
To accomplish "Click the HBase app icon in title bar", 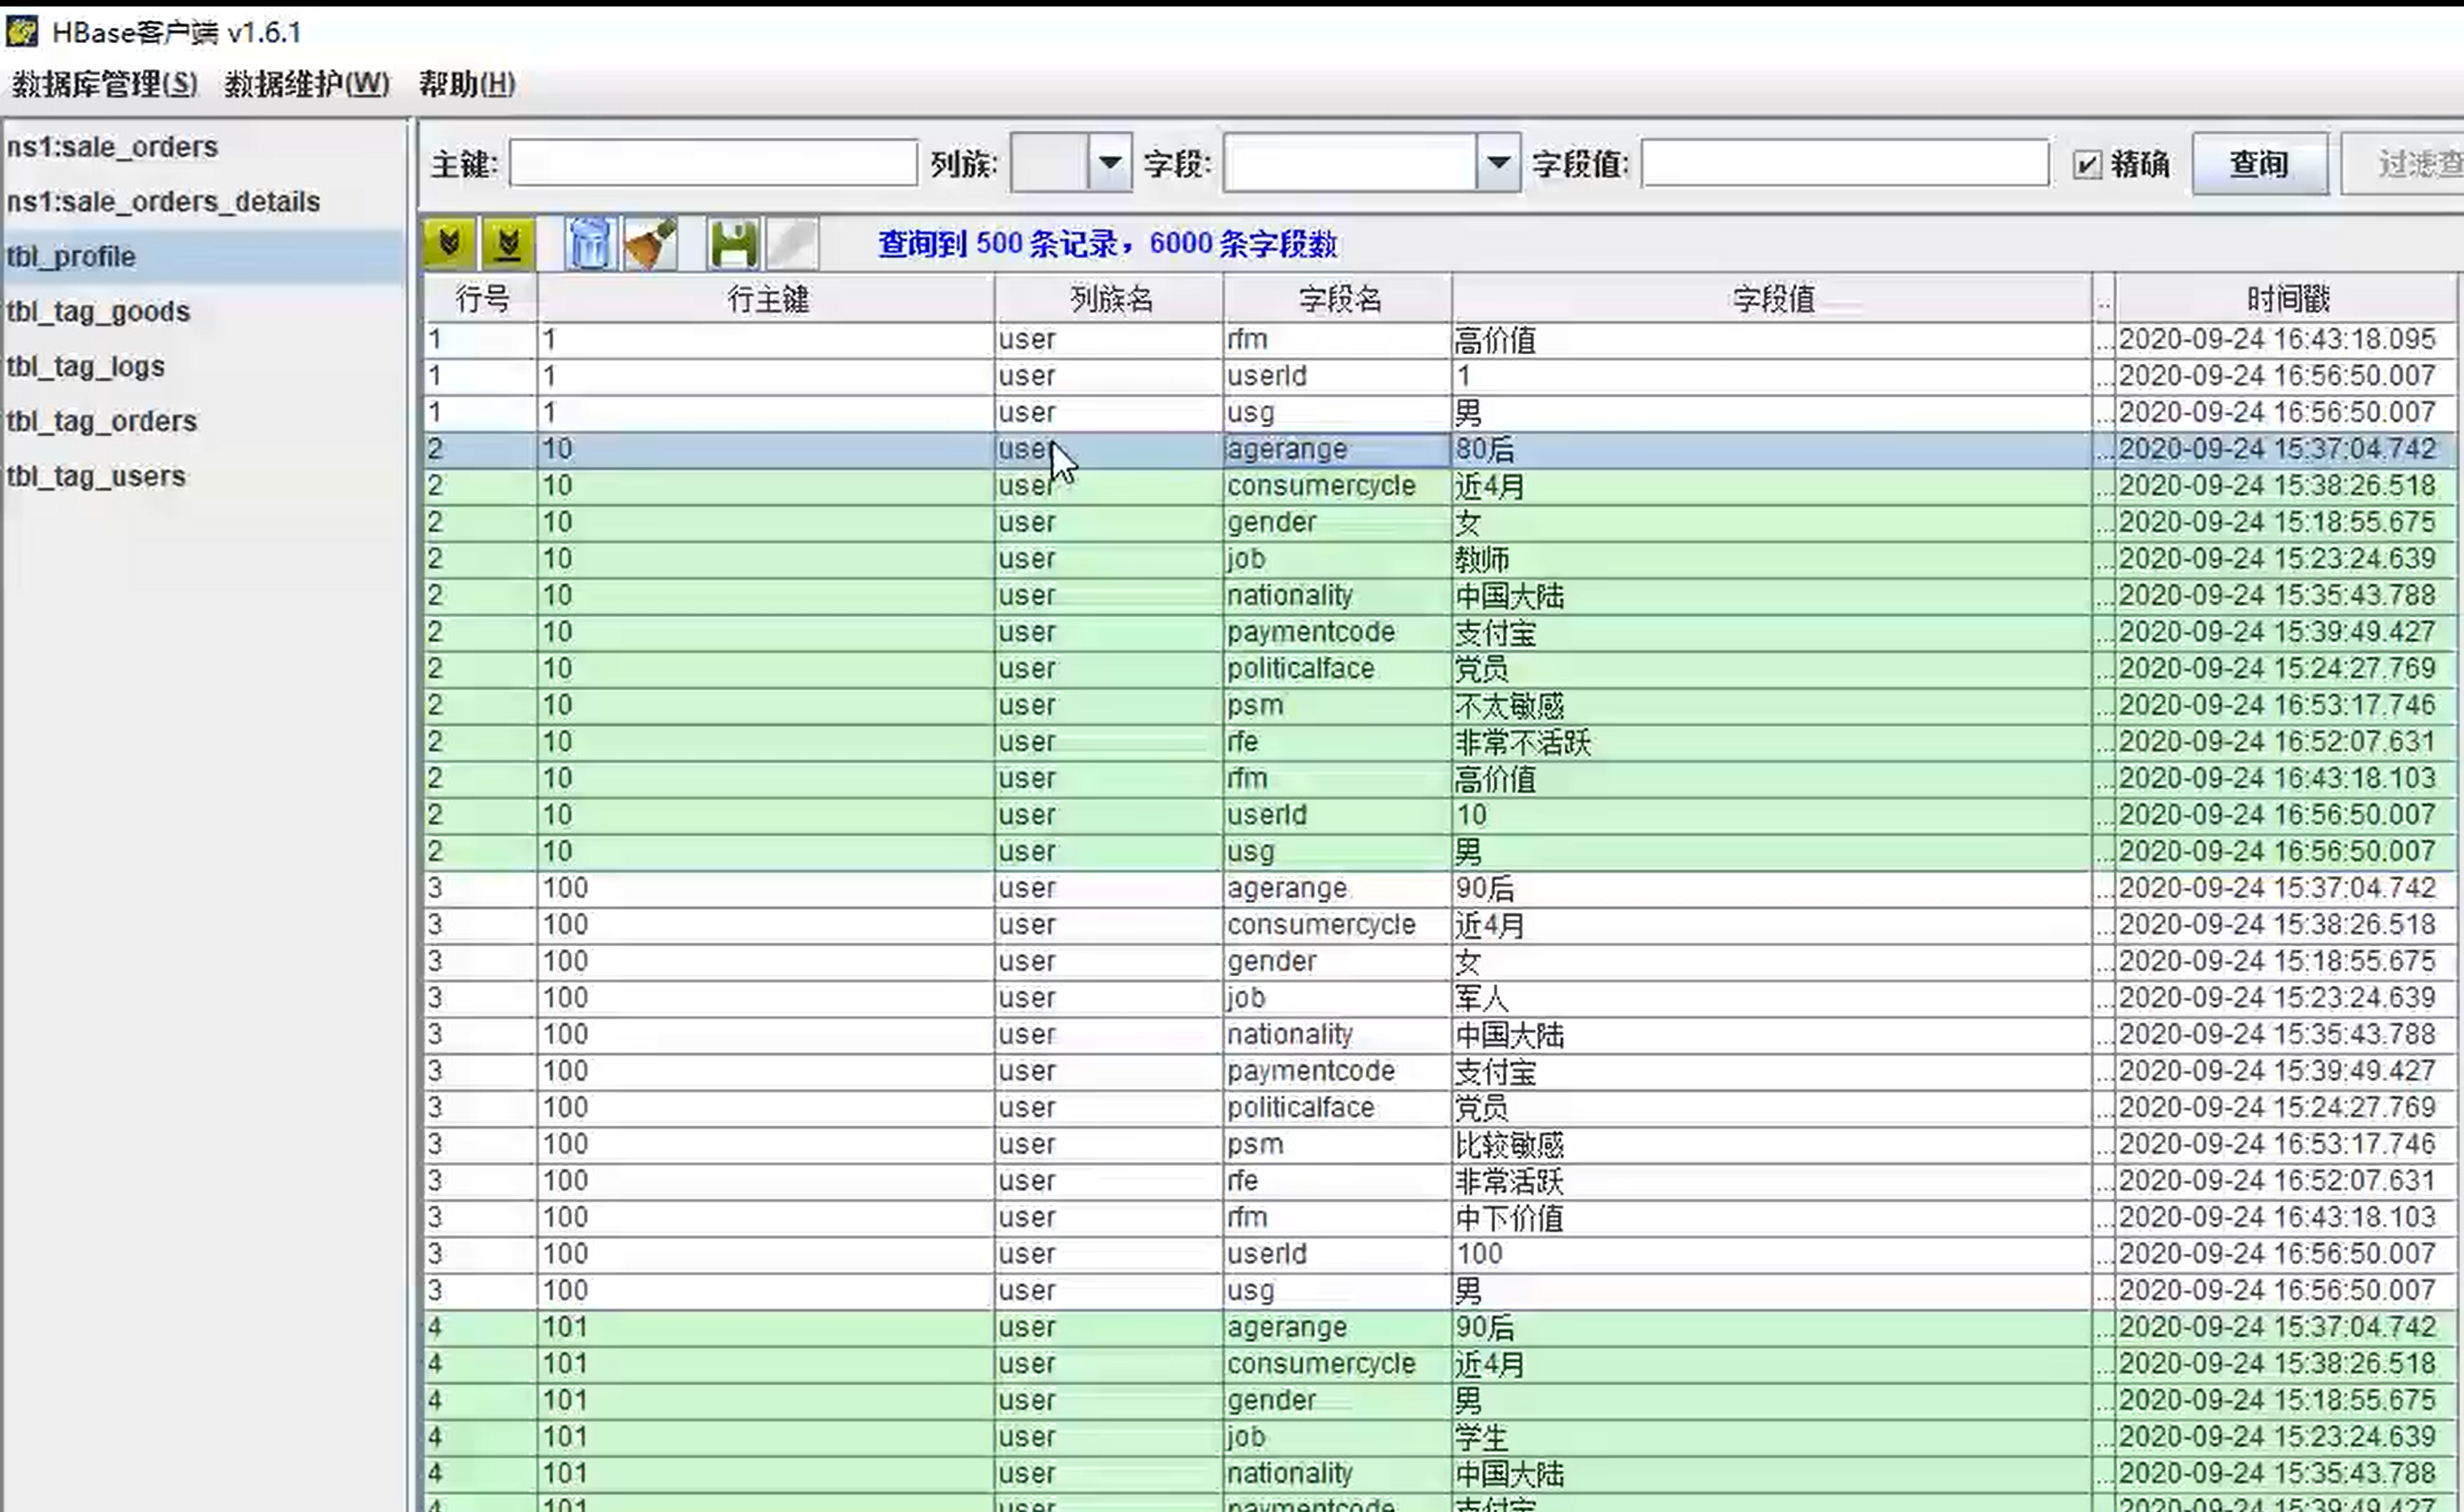I will point(22,32).
